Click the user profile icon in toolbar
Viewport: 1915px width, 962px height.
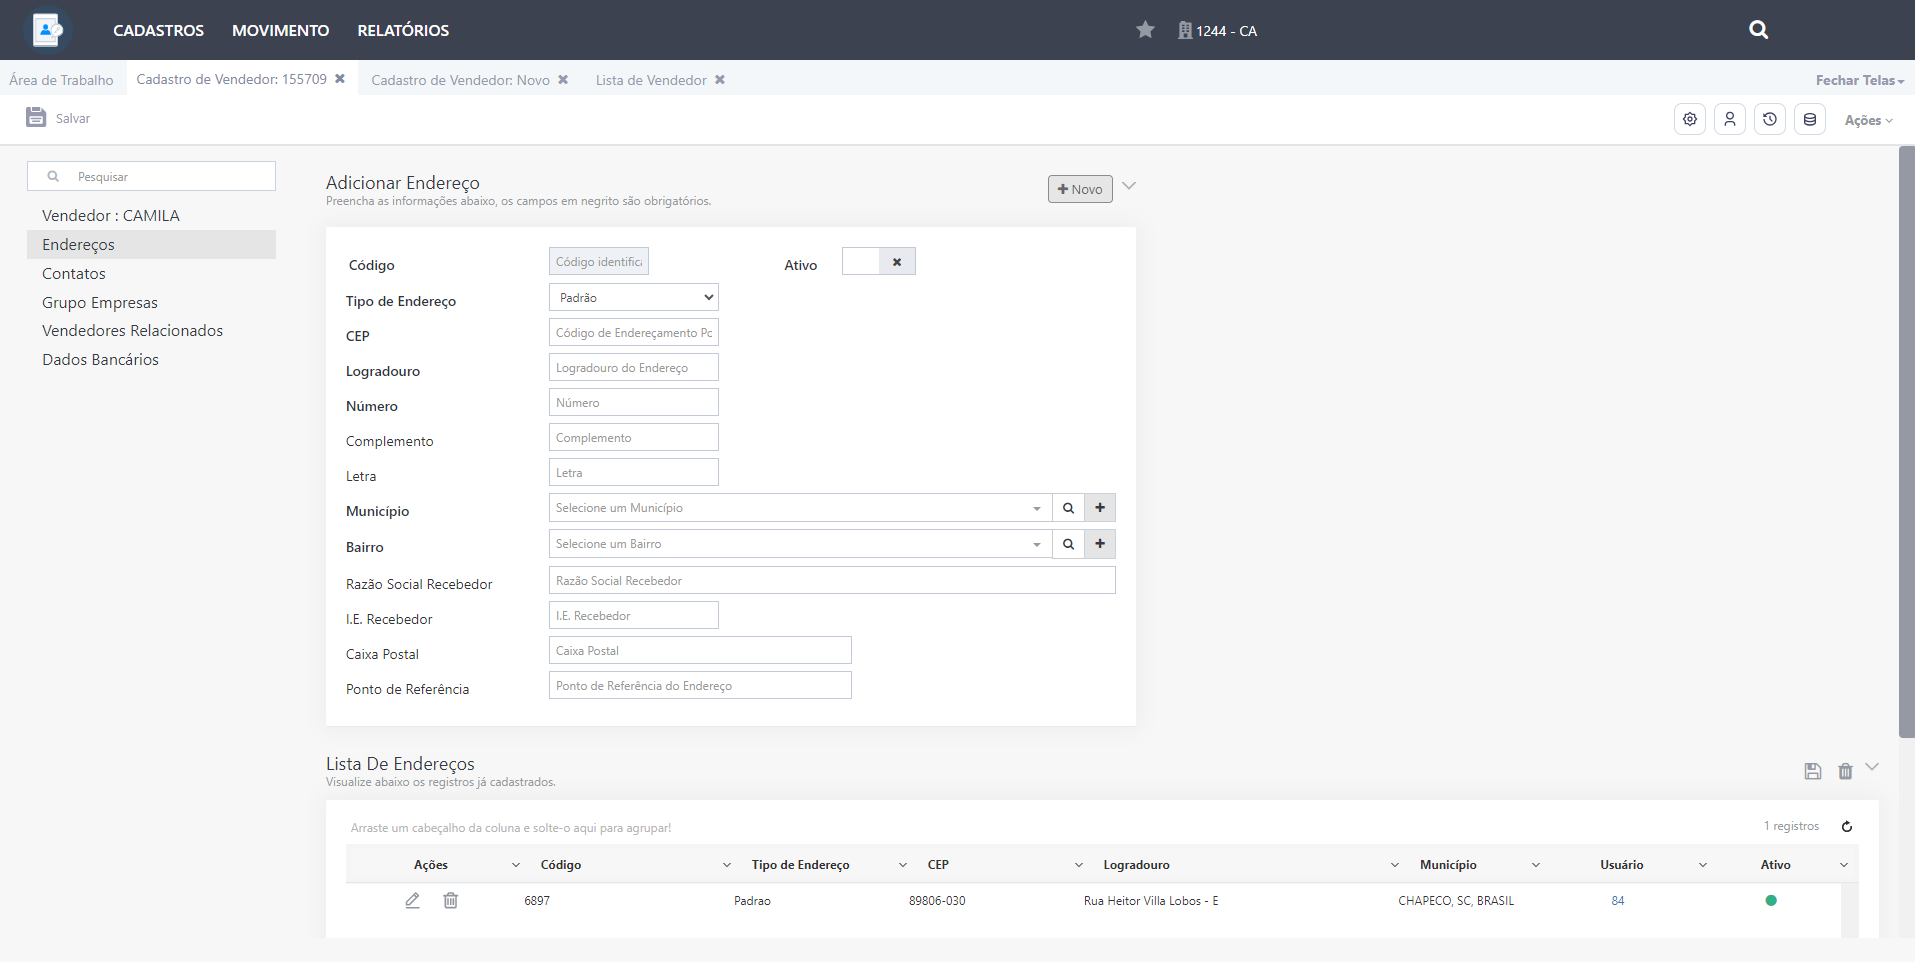(x=1730, y=119)
